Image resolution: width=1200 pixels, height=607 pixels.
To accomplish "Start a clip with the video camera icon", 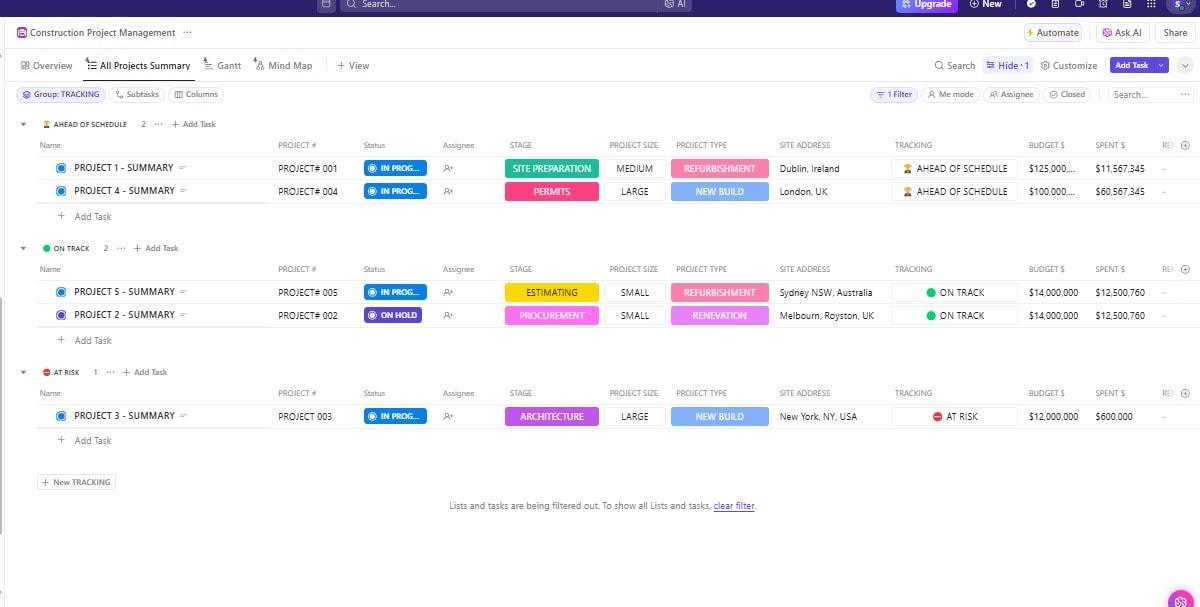I will coord(1079,4).
